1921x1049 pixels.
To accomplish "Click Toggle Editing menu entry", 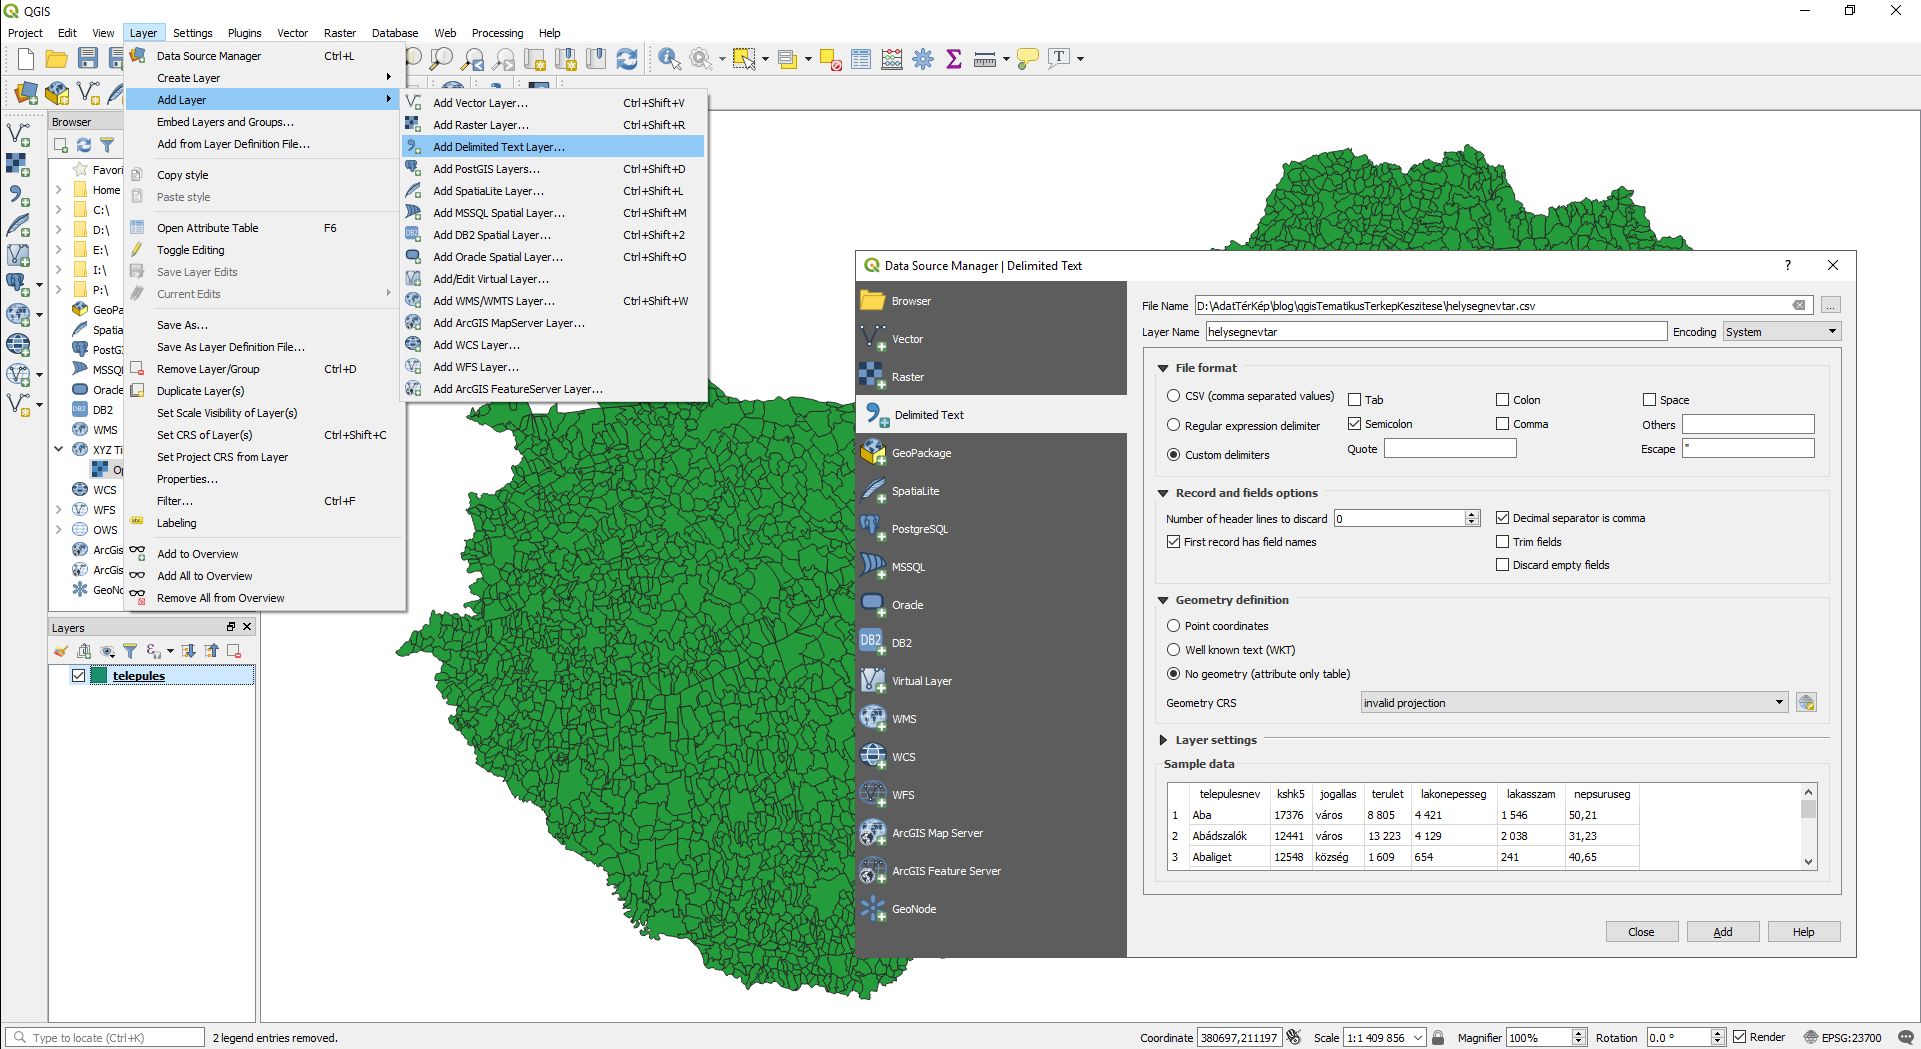I will pos(262,250).
